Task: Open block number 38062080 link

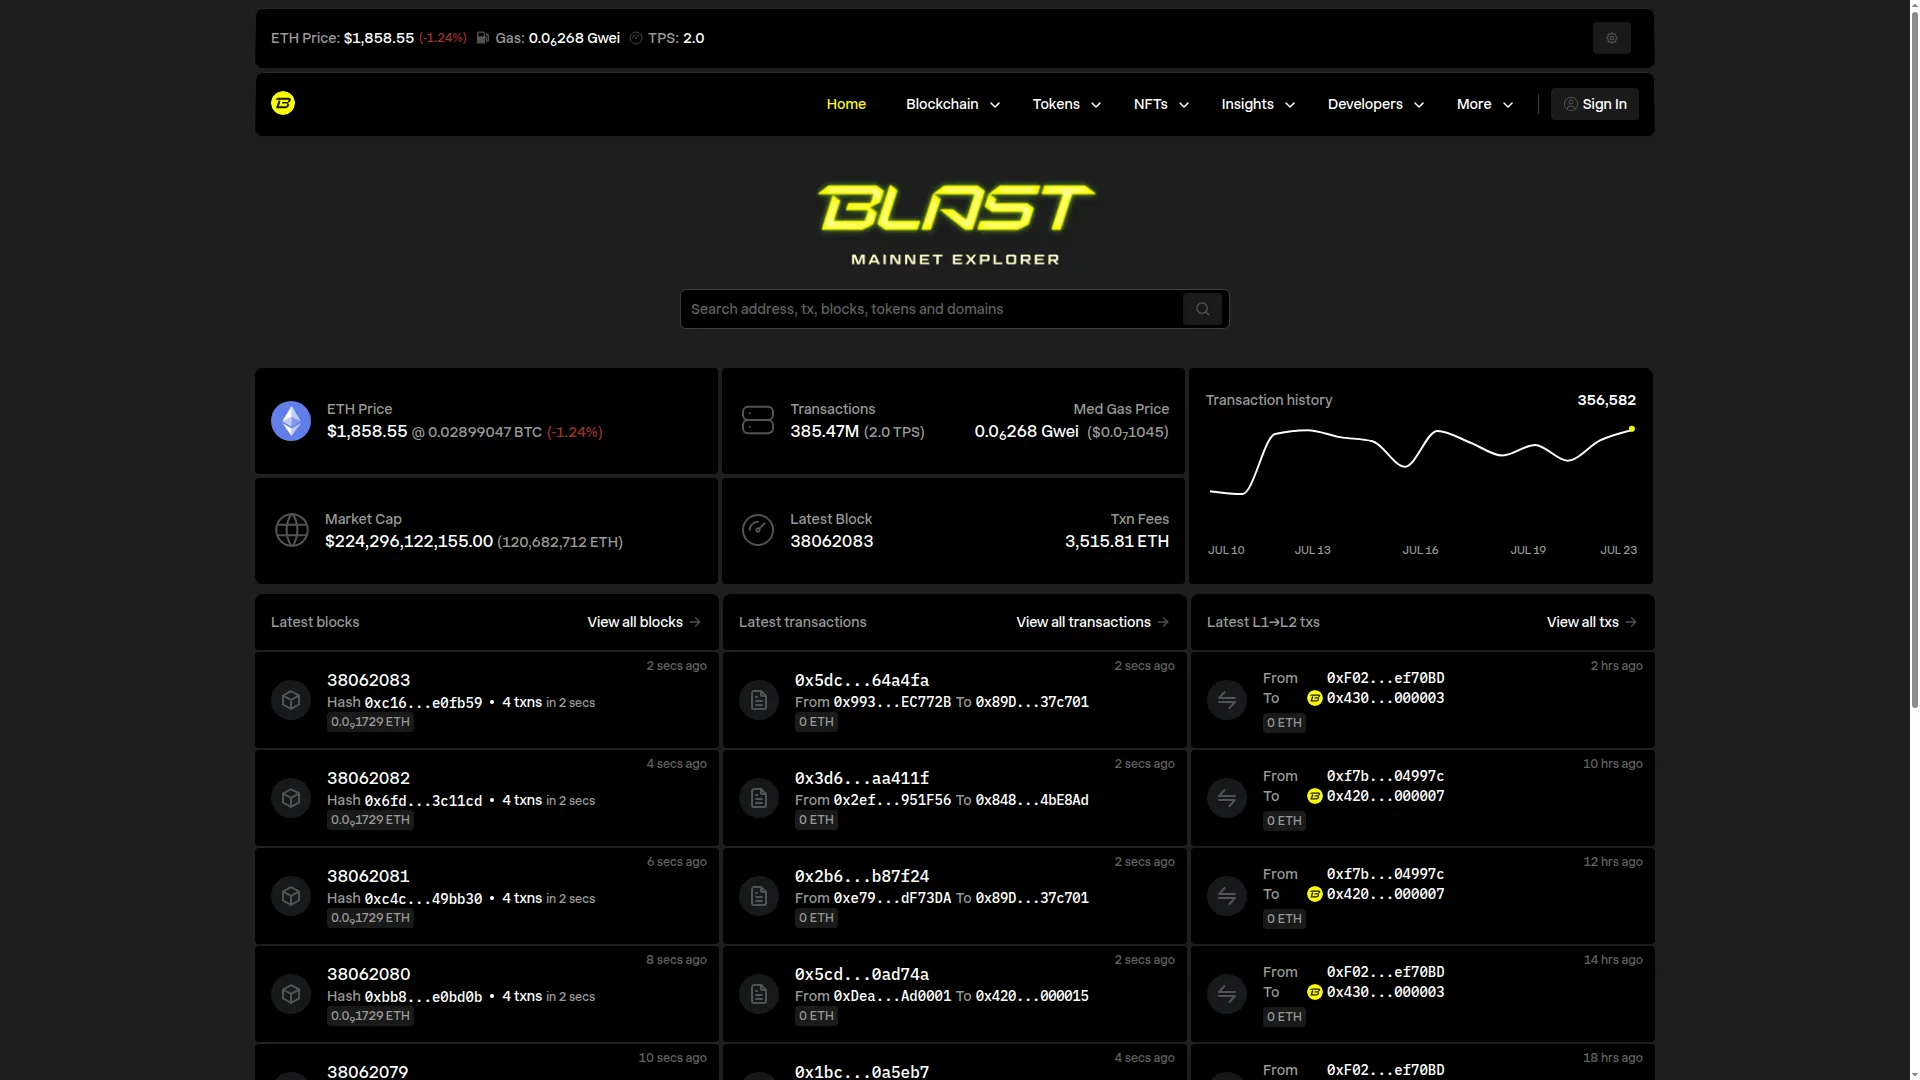Action: point(368,974)
